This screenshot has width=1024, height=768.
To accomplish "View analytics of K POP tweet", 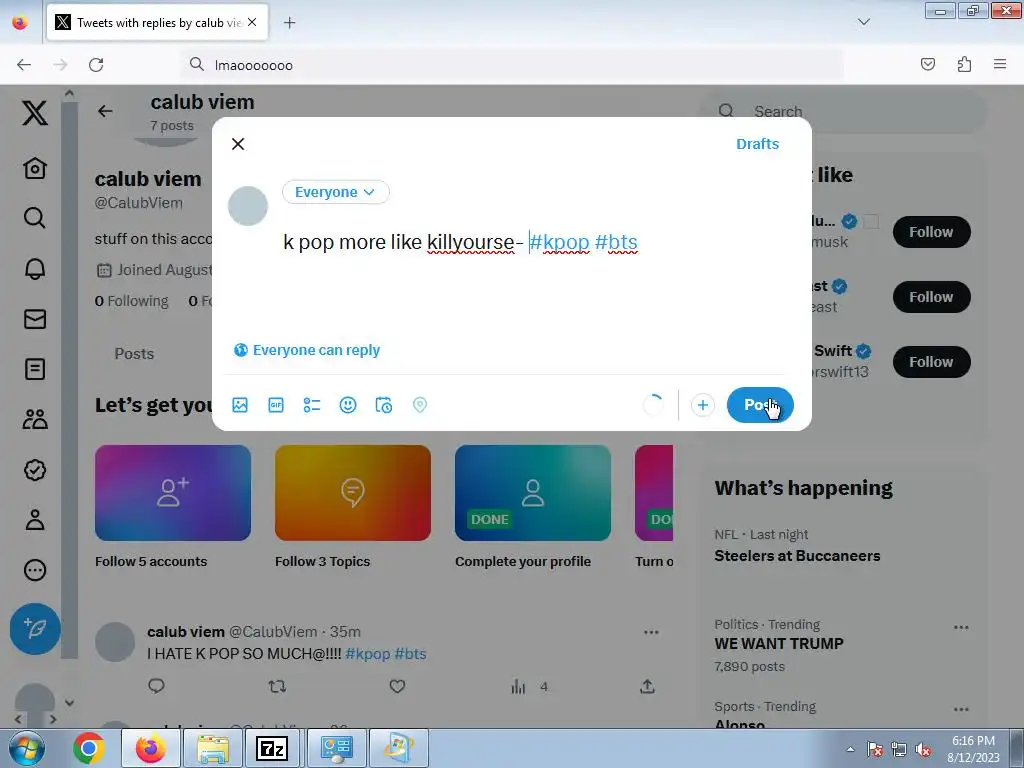I will pos(529,686).
